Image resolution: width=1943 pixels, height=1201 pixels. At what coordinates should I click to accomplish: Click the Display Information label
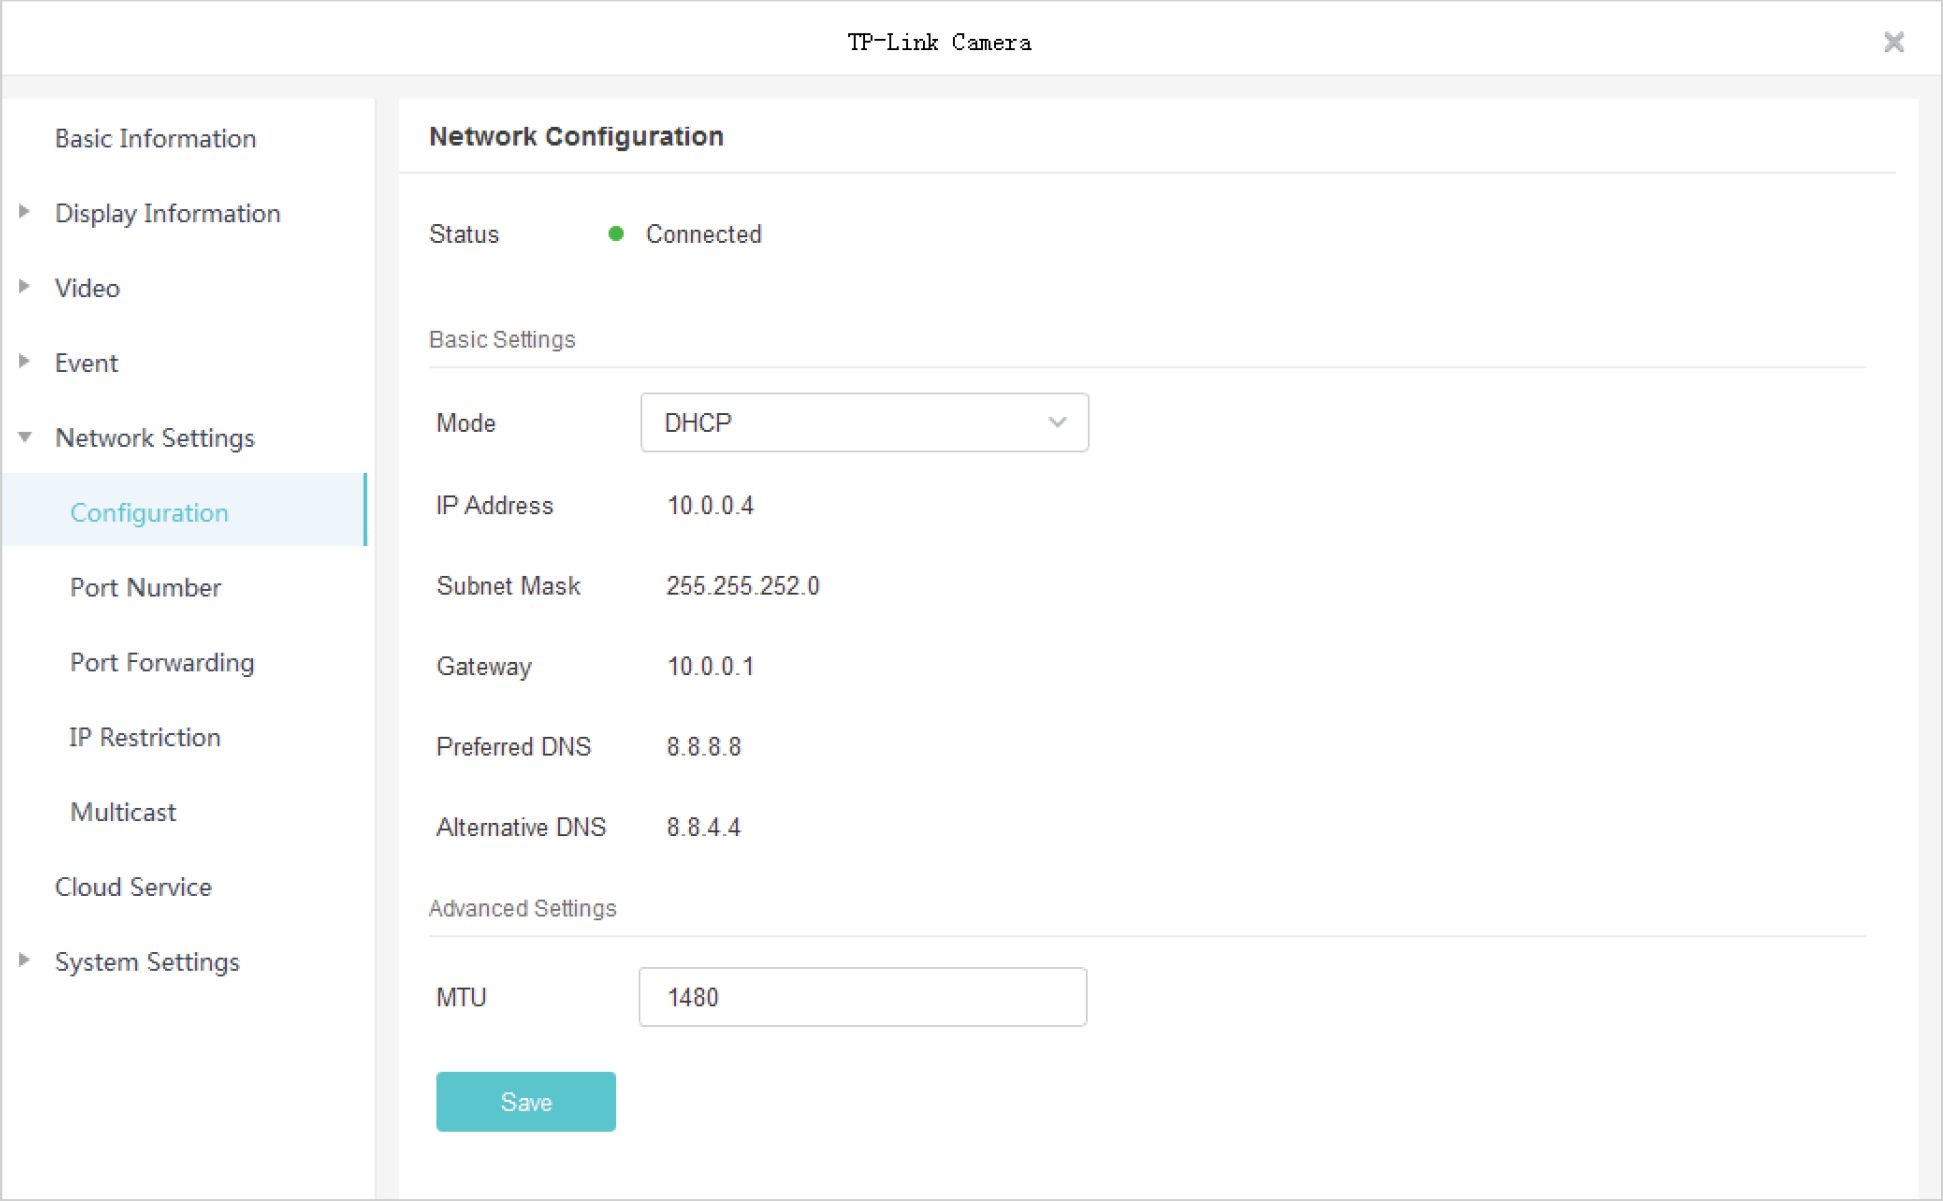pyautogui.click(x=167, y=213)
